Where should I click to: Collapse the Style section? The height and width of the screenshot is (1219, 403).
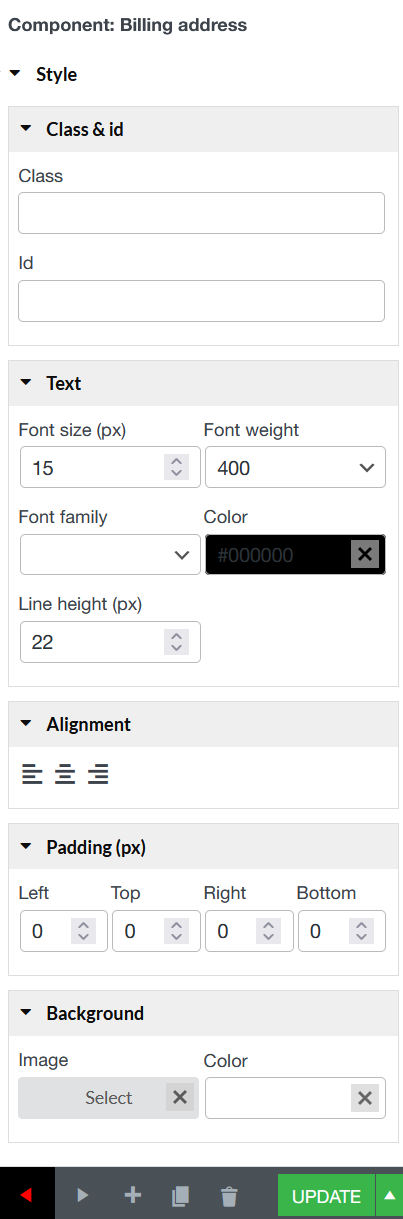15,74
